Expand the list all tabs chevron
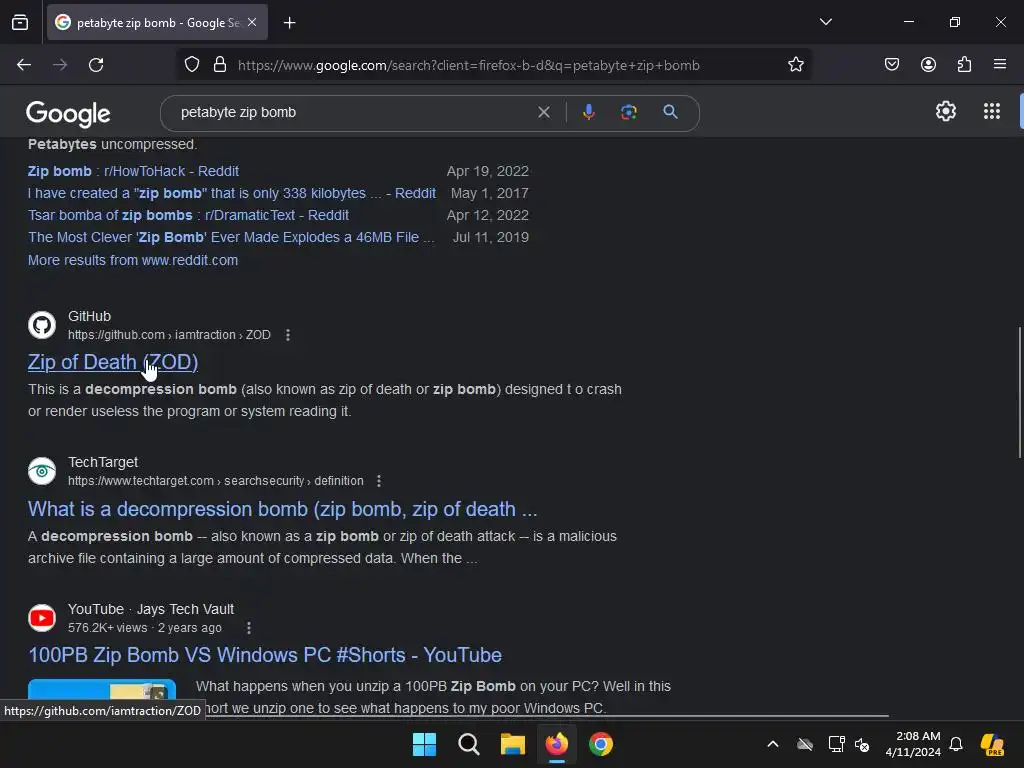 (825, 22)
